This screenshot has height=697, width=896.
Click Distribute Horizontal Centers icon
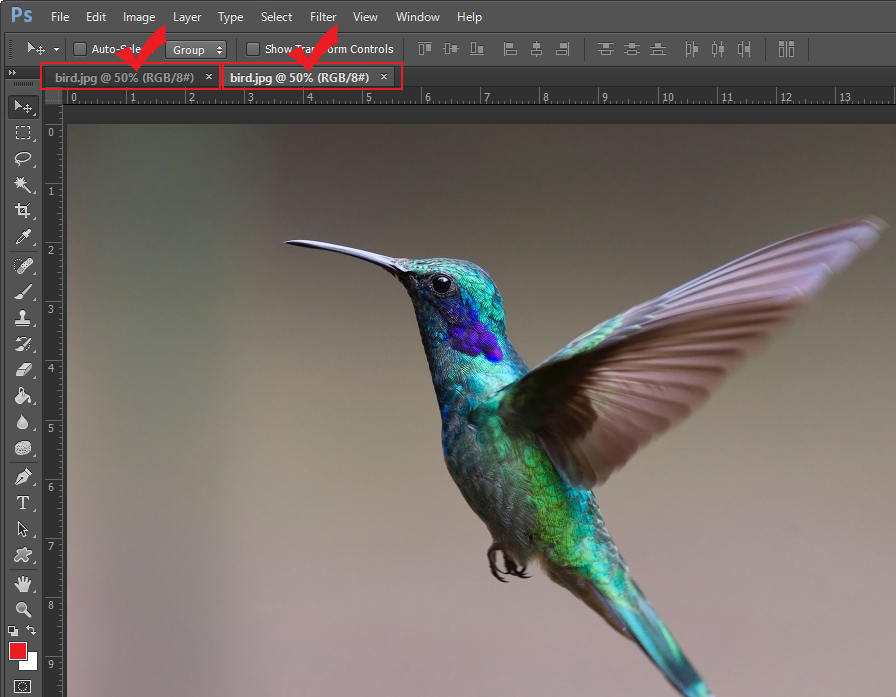[718, 49]
